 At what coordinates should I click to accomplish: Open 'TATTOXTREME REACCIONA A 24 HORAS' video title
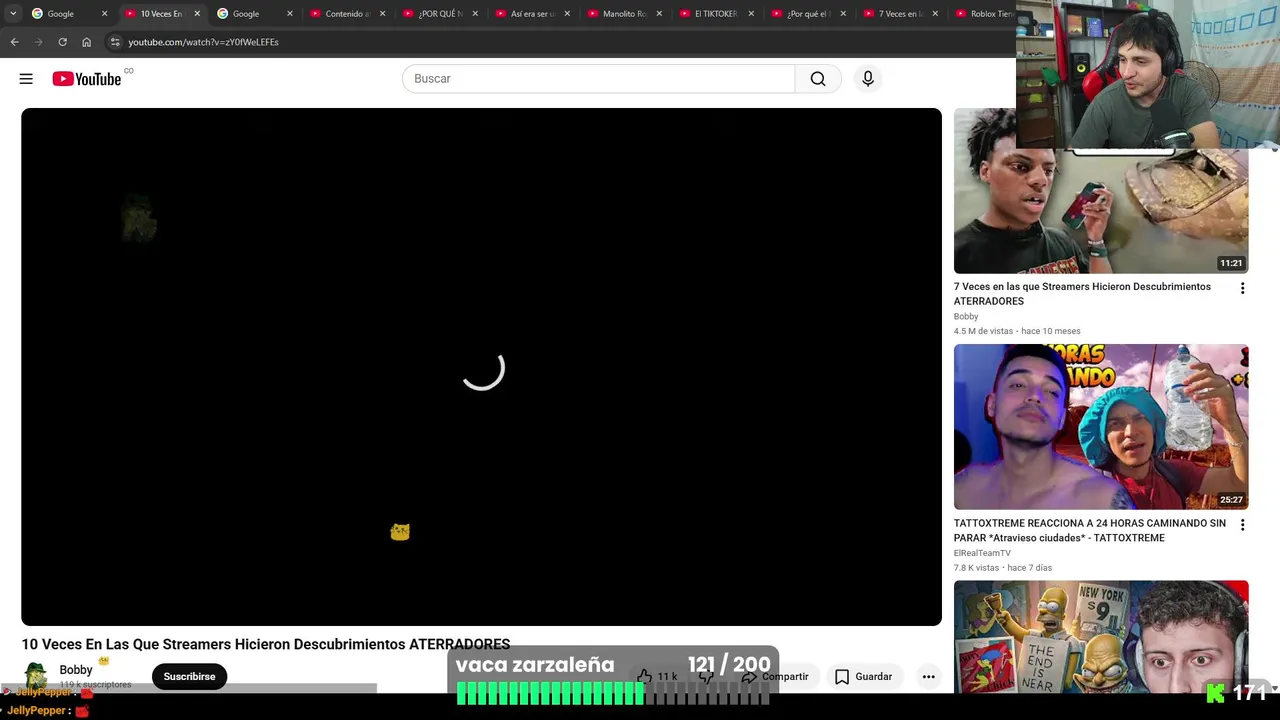1089,531
